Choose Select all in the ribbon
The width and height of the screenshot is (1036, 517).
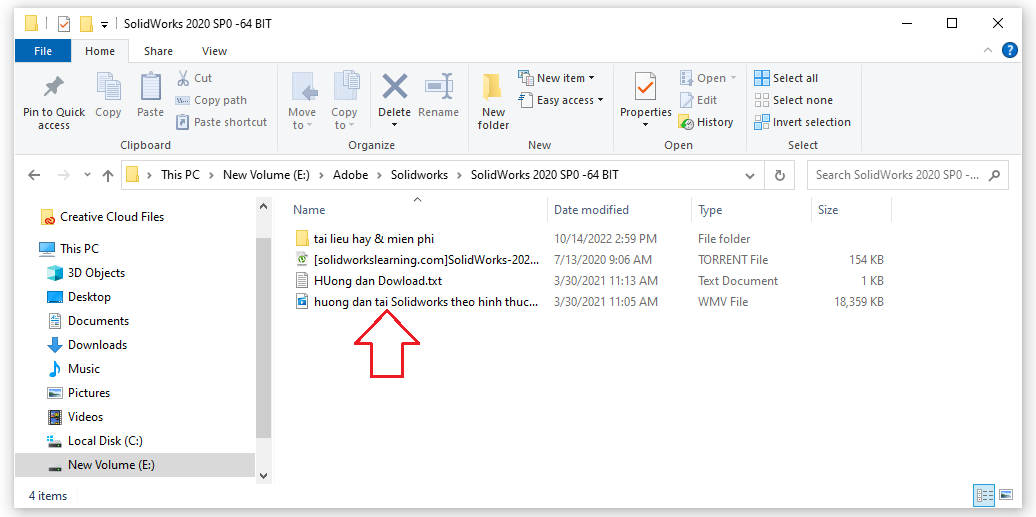coord(786,78)
